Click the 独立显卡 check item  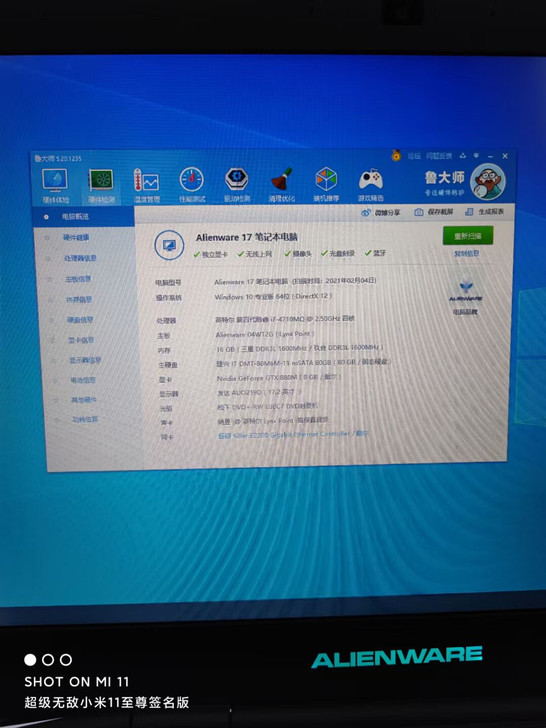point(211,254)
